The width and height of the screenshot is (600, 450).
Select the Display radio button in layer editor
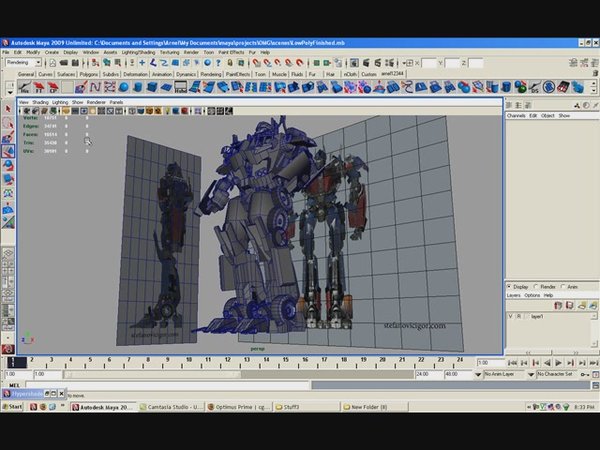pyautogui.click(x=509, y=287)
